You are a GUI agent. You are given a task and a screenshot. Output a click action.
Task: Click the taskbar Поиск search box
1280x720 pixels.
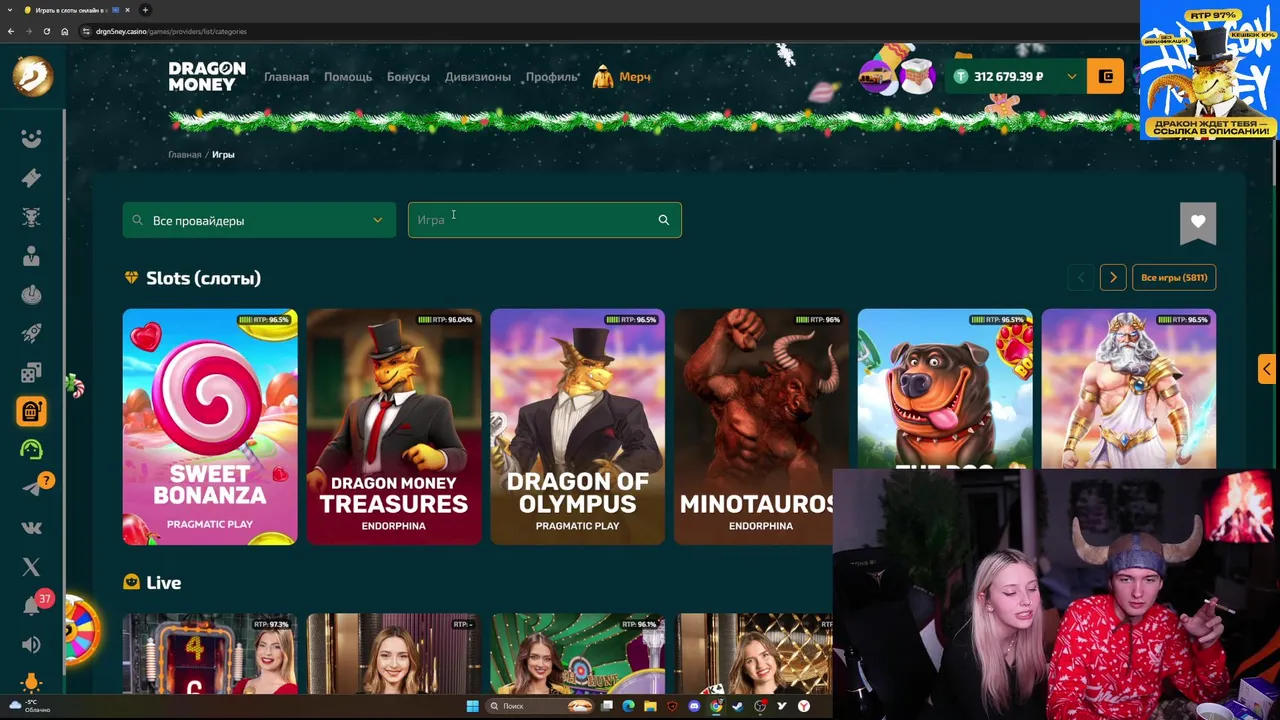[539, 706]
